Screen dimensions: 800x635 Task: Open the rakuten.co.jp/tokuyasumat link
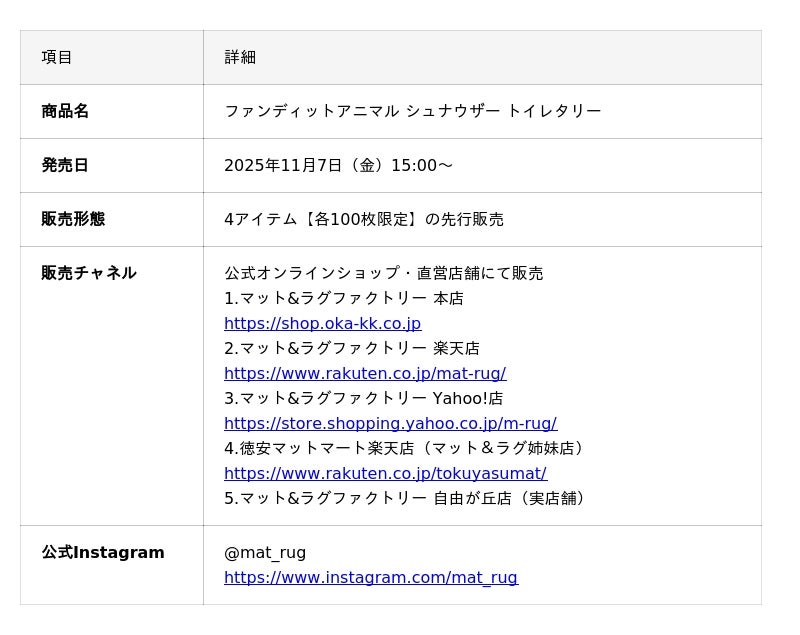click(x=385, y=474)
